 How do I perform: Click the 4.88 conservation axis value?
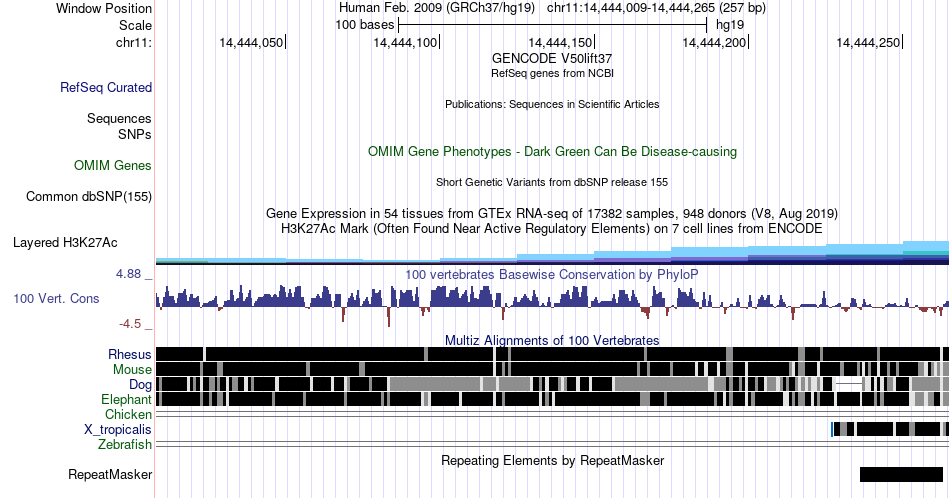coord(128,274)
